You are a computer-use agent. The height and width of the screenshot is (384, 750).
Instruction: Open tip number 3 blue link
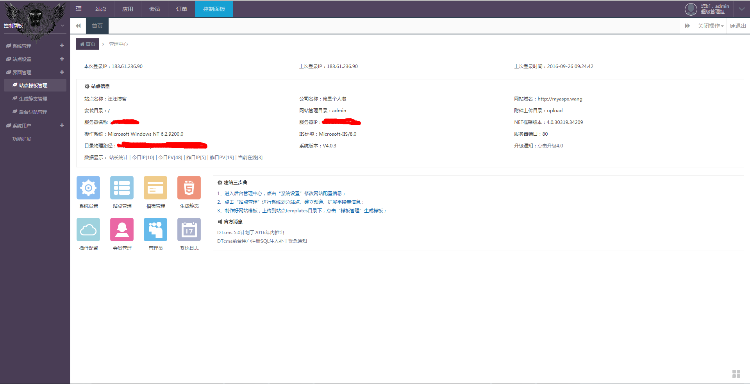click(301, 211)
